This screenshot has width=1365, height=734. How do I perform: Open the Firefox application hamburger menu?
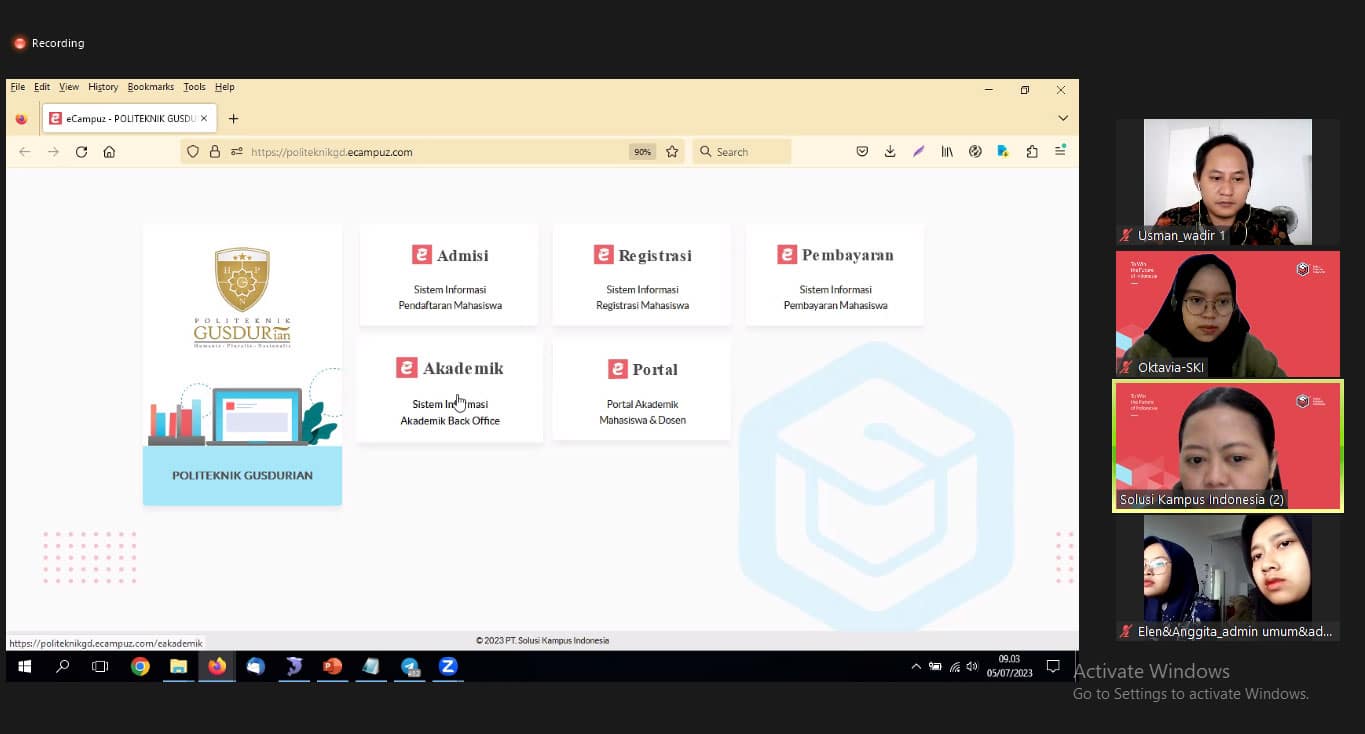1060,151
